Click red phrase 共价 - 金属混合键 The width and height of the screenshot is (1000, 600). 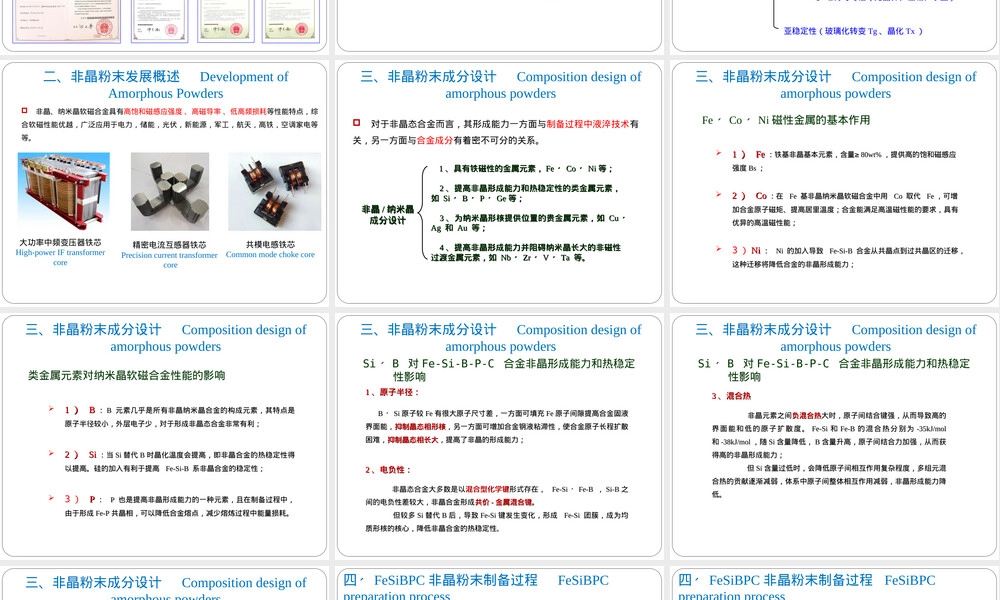pyautogui.click(x=504, y=502)
